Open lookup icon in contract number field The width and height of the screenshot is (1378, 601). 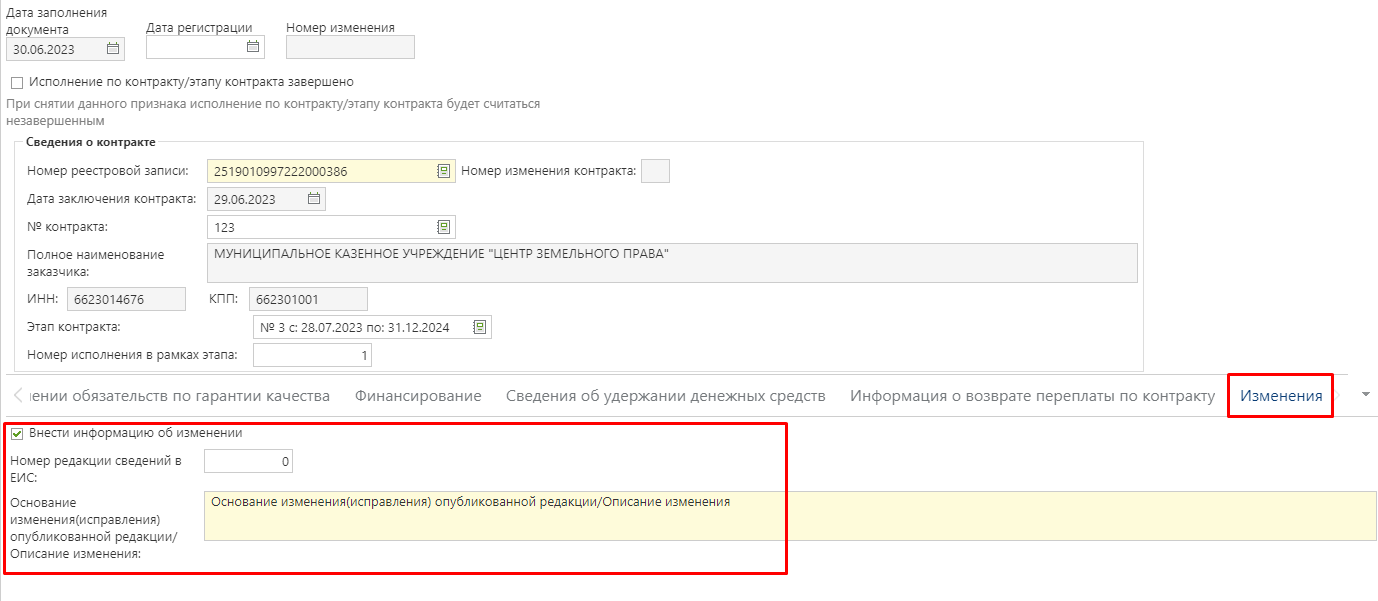(443, 227)
